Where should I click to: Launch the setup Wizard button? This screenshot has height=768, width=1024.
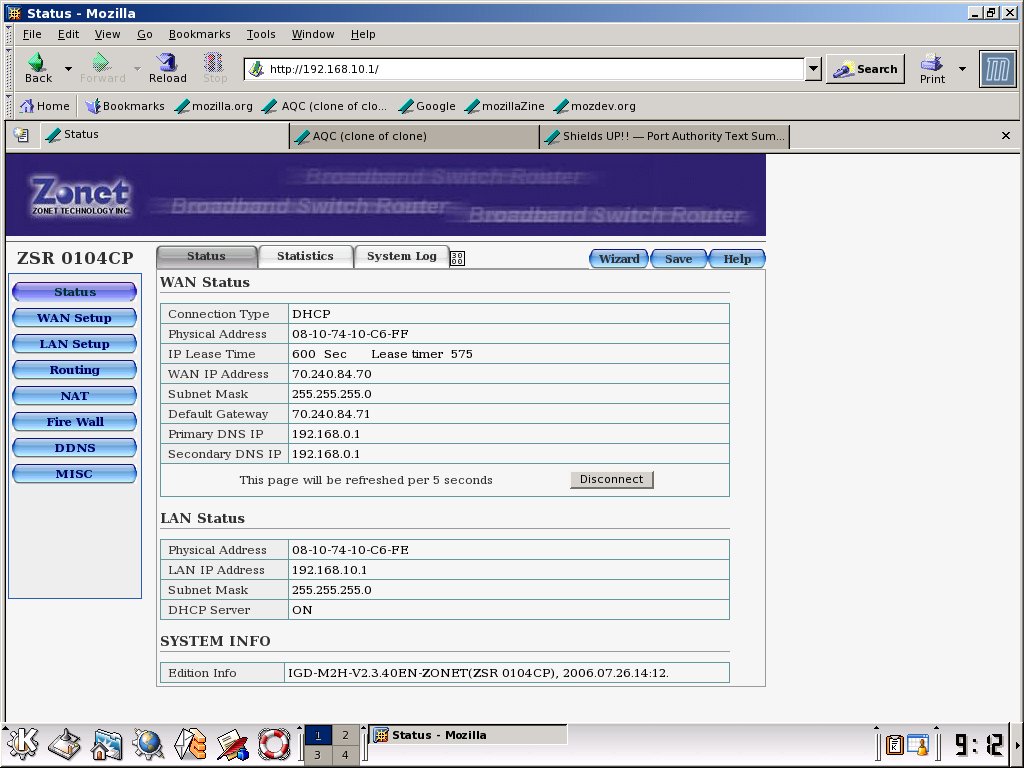coord(618,259)
